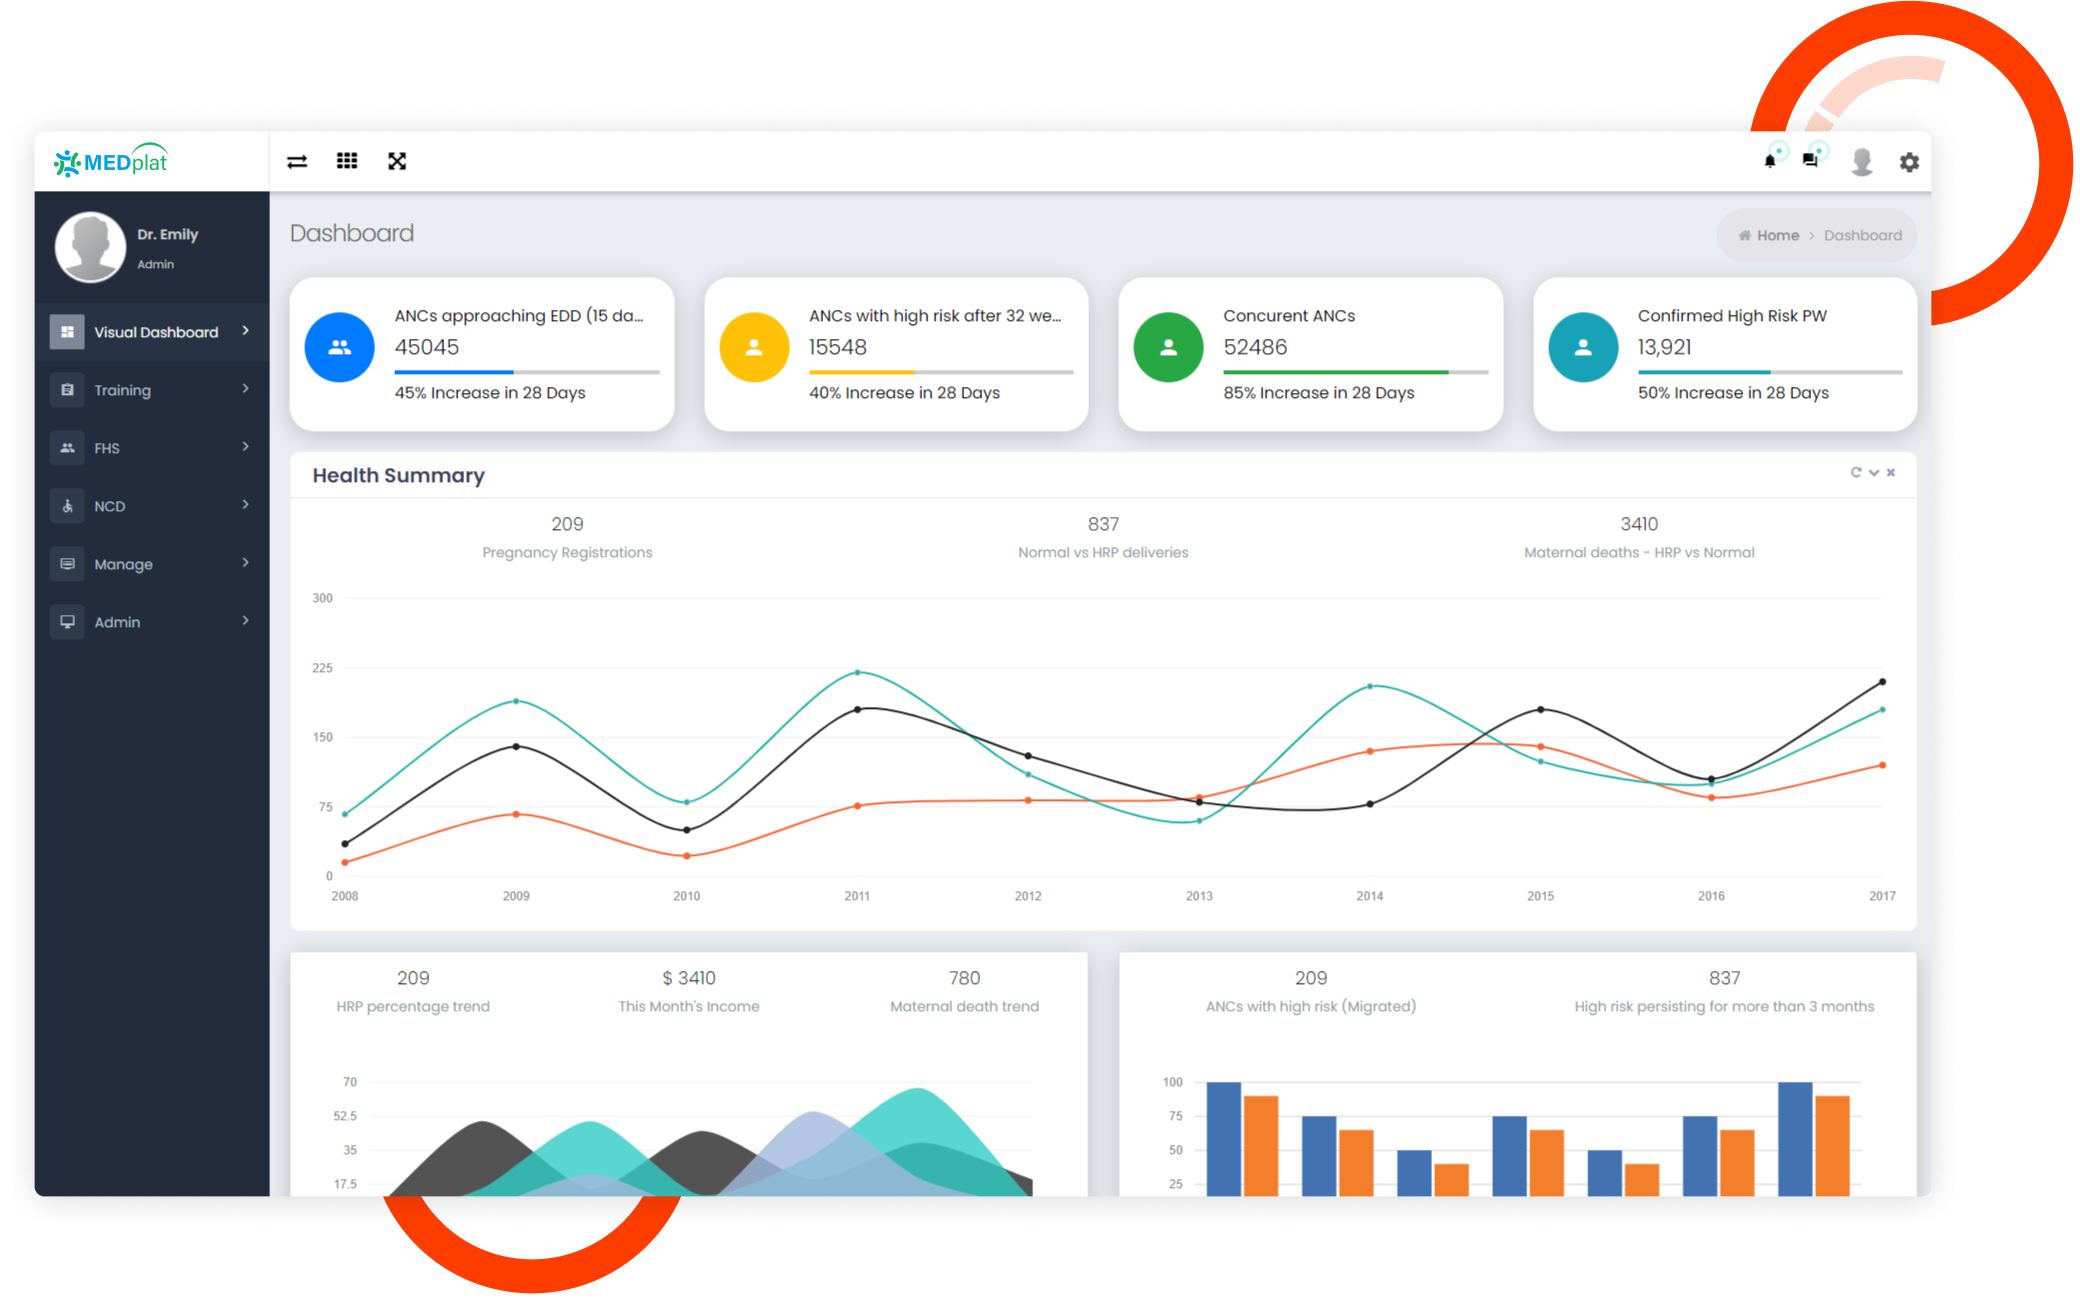Refresh the Health Summary panel

pyautogui.click(x=1855, y=473)
